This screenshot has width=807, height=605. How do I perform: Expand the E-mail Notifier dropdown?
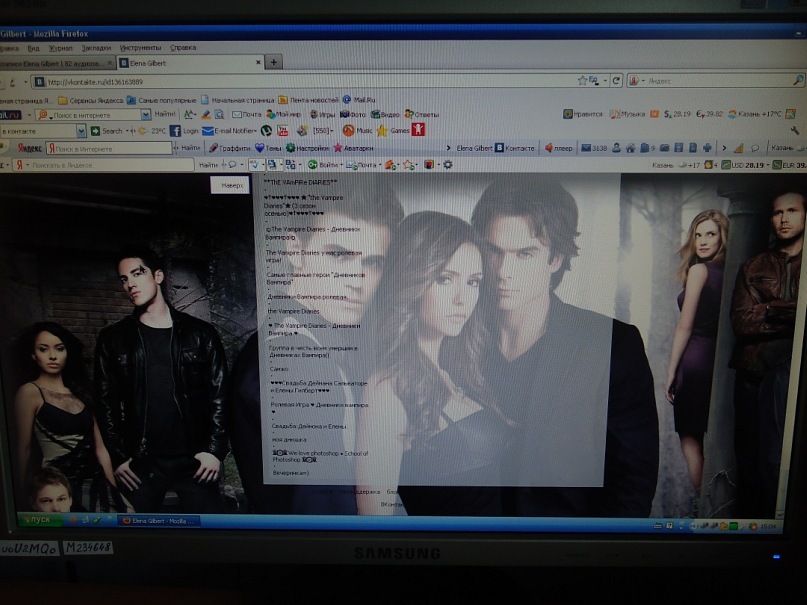[256, 131]
